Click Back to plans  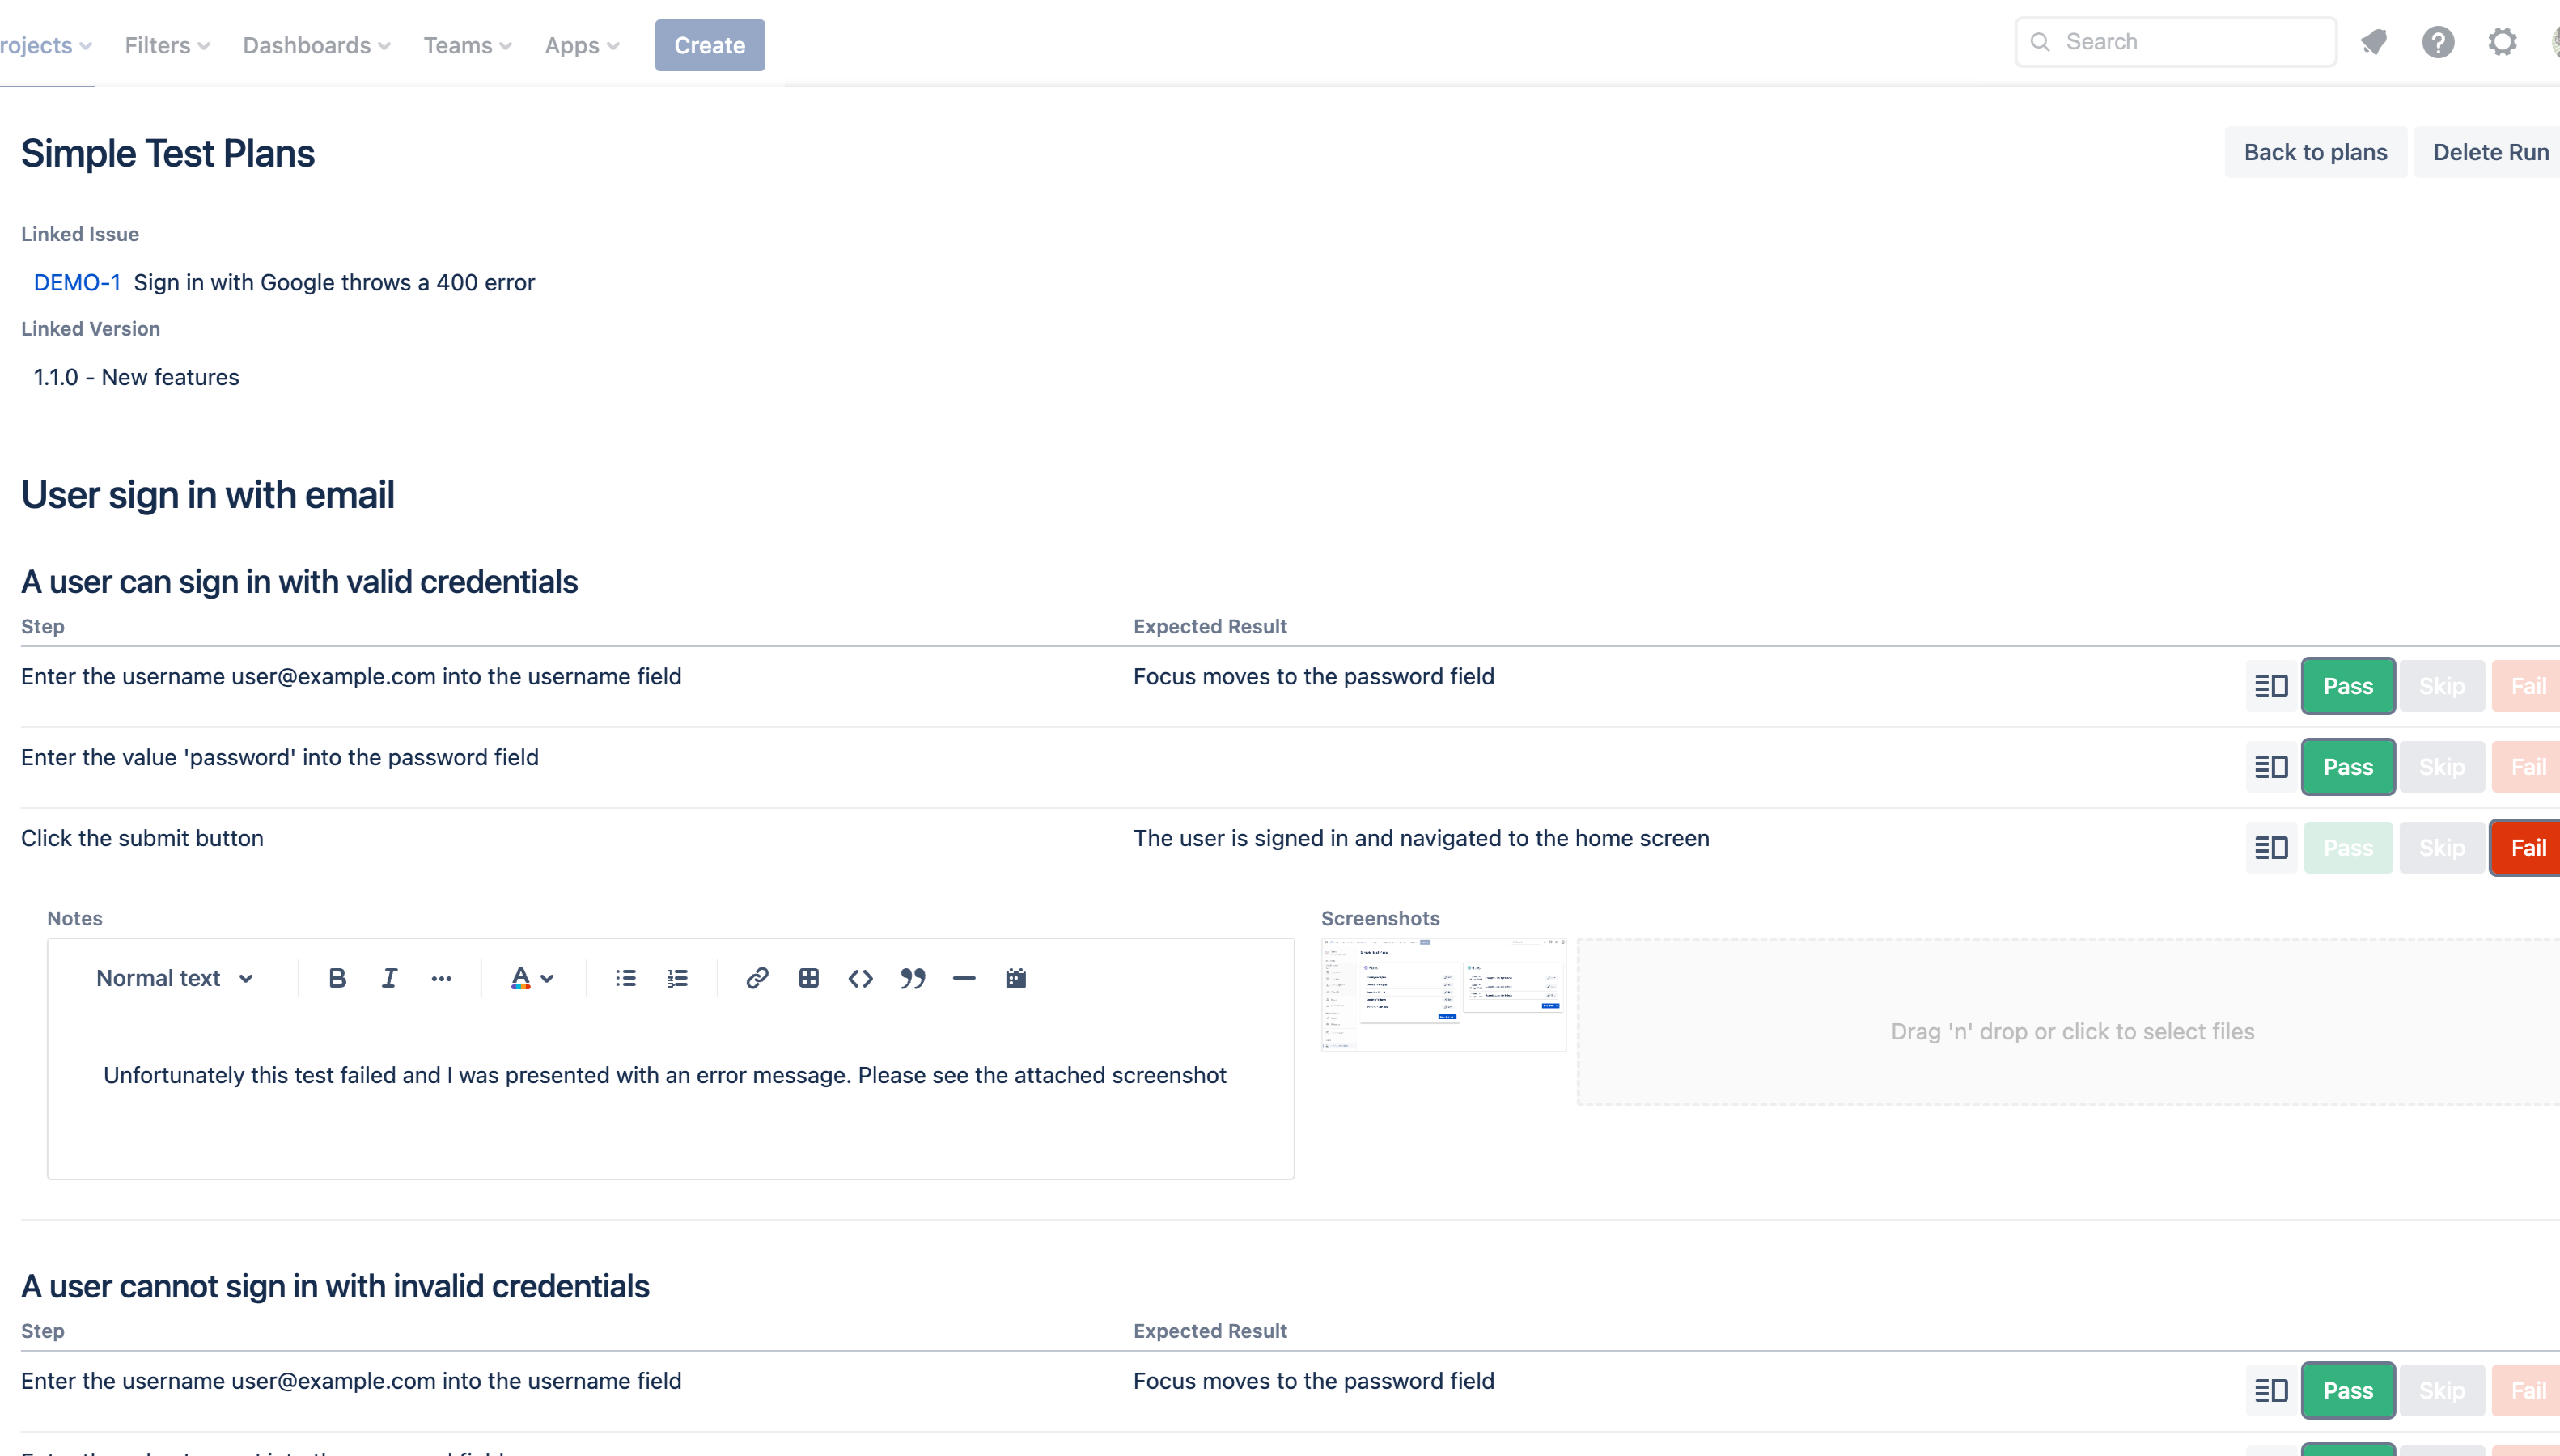(x=2316, y=151)
